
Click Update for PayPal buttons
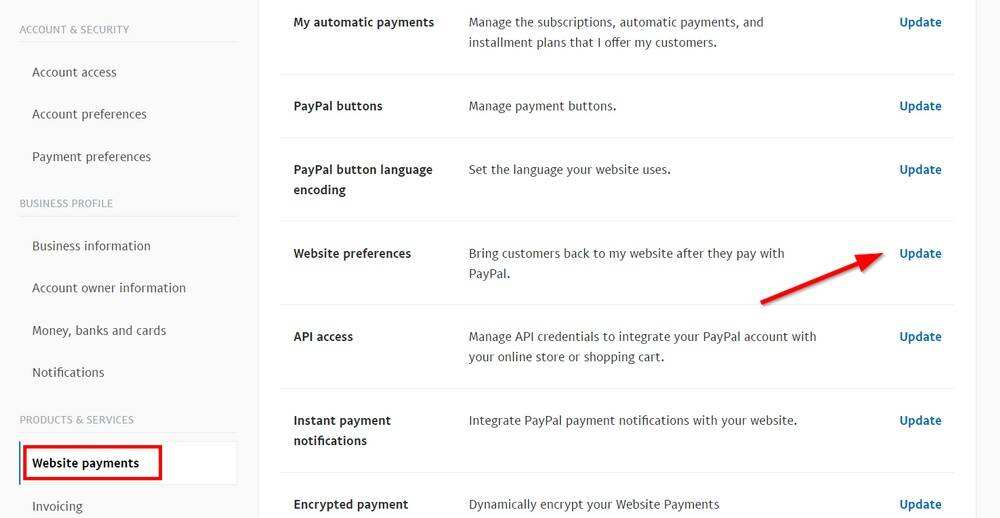(x=920, y=106)
